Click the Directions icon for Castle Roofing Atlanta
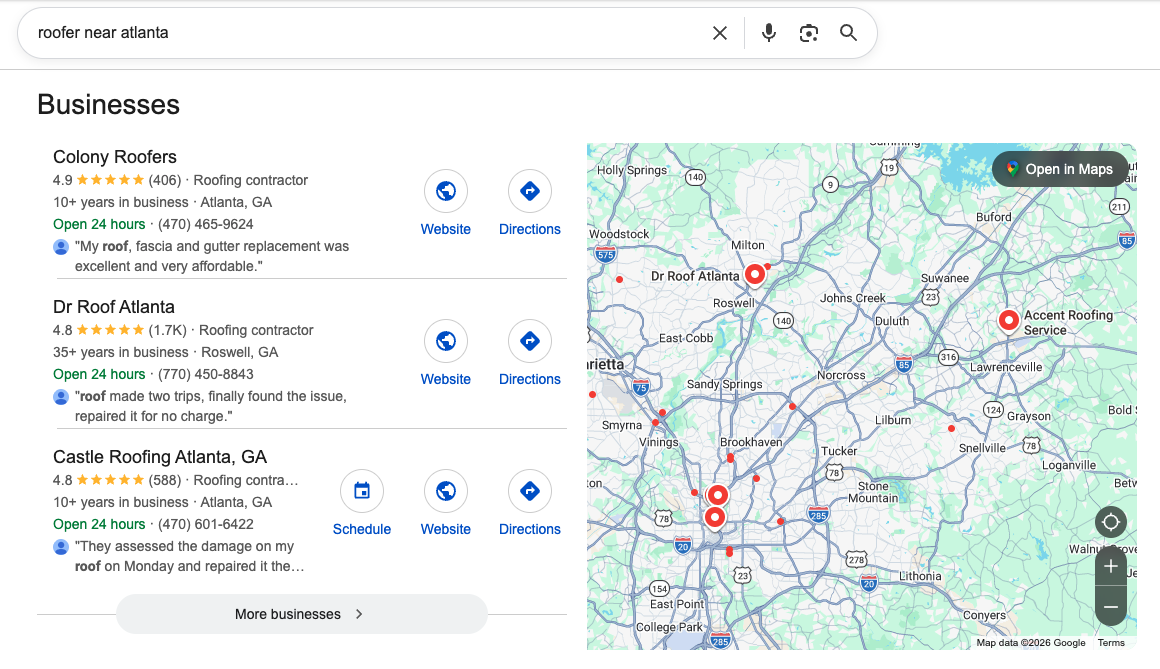Viewport: 1160px width, 669px height. (530, 491)
